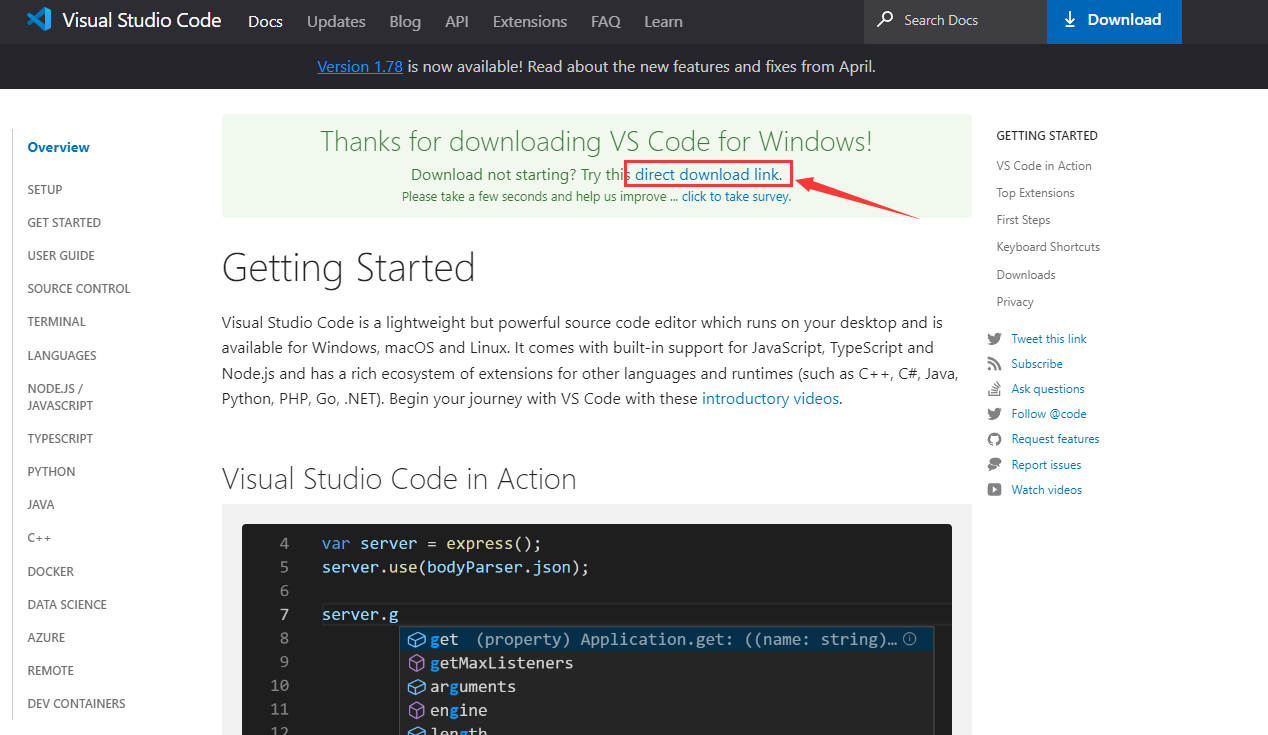Jump to VS Code in Action section

pyautogui.click(x=1044, y=166)
